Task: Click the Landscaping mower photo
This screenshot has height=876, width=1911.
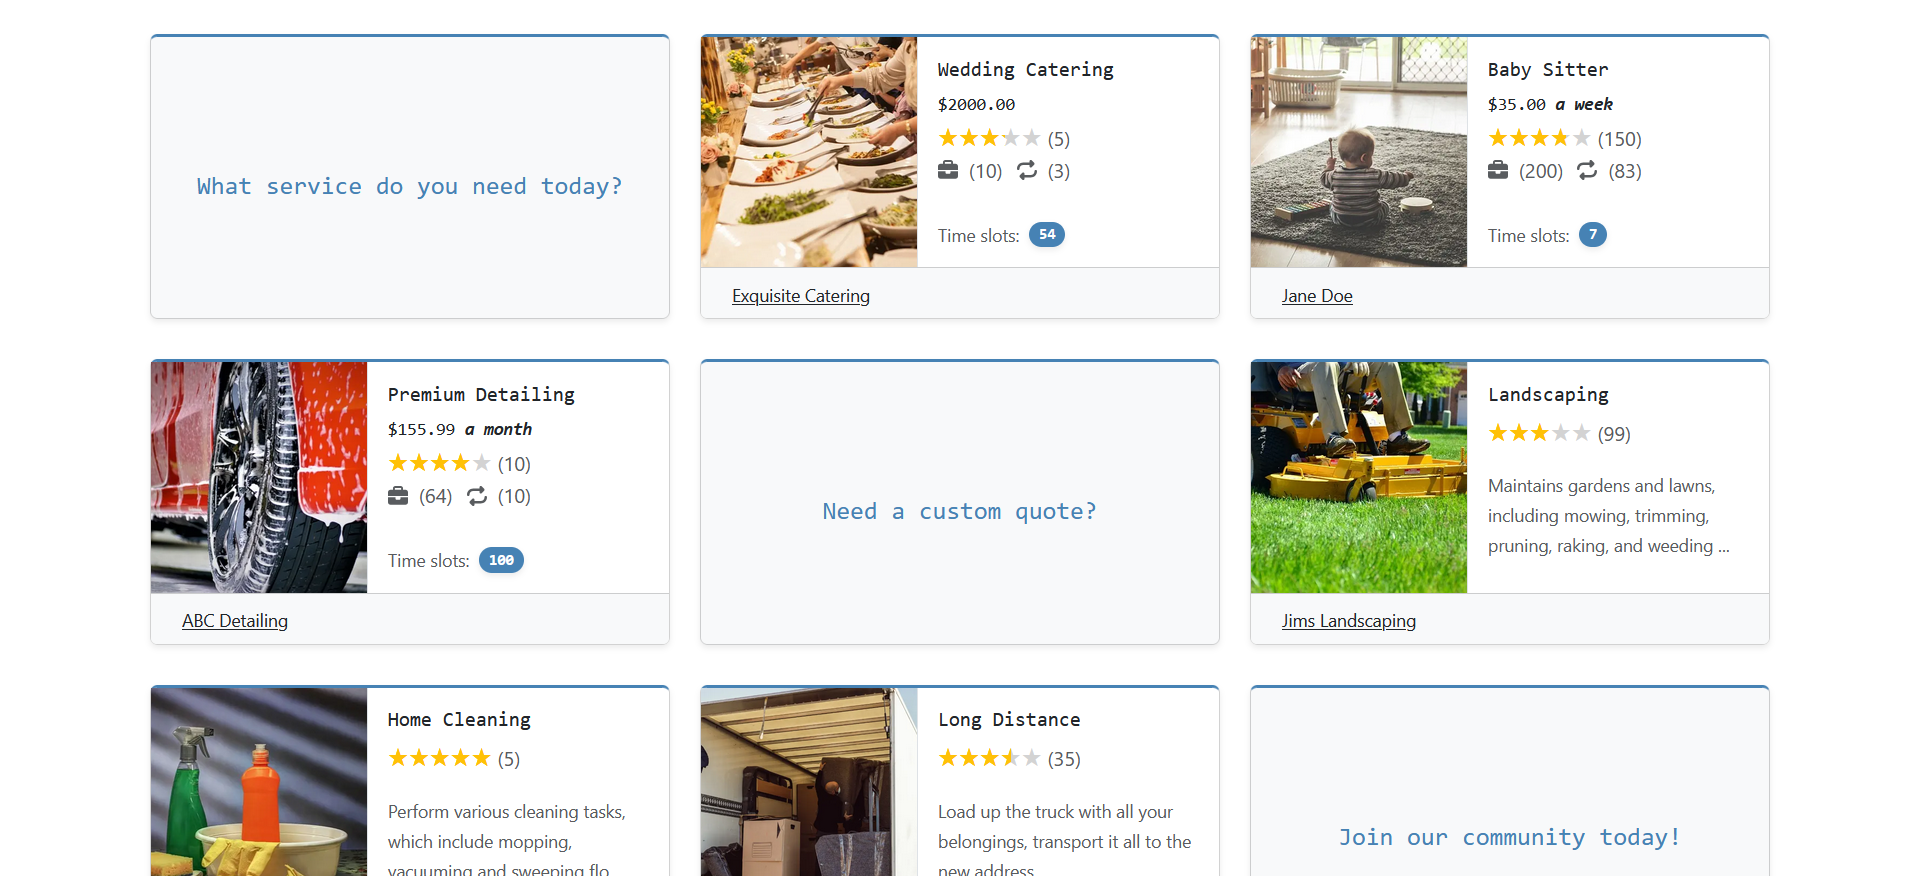Action: click(1358, 477)
